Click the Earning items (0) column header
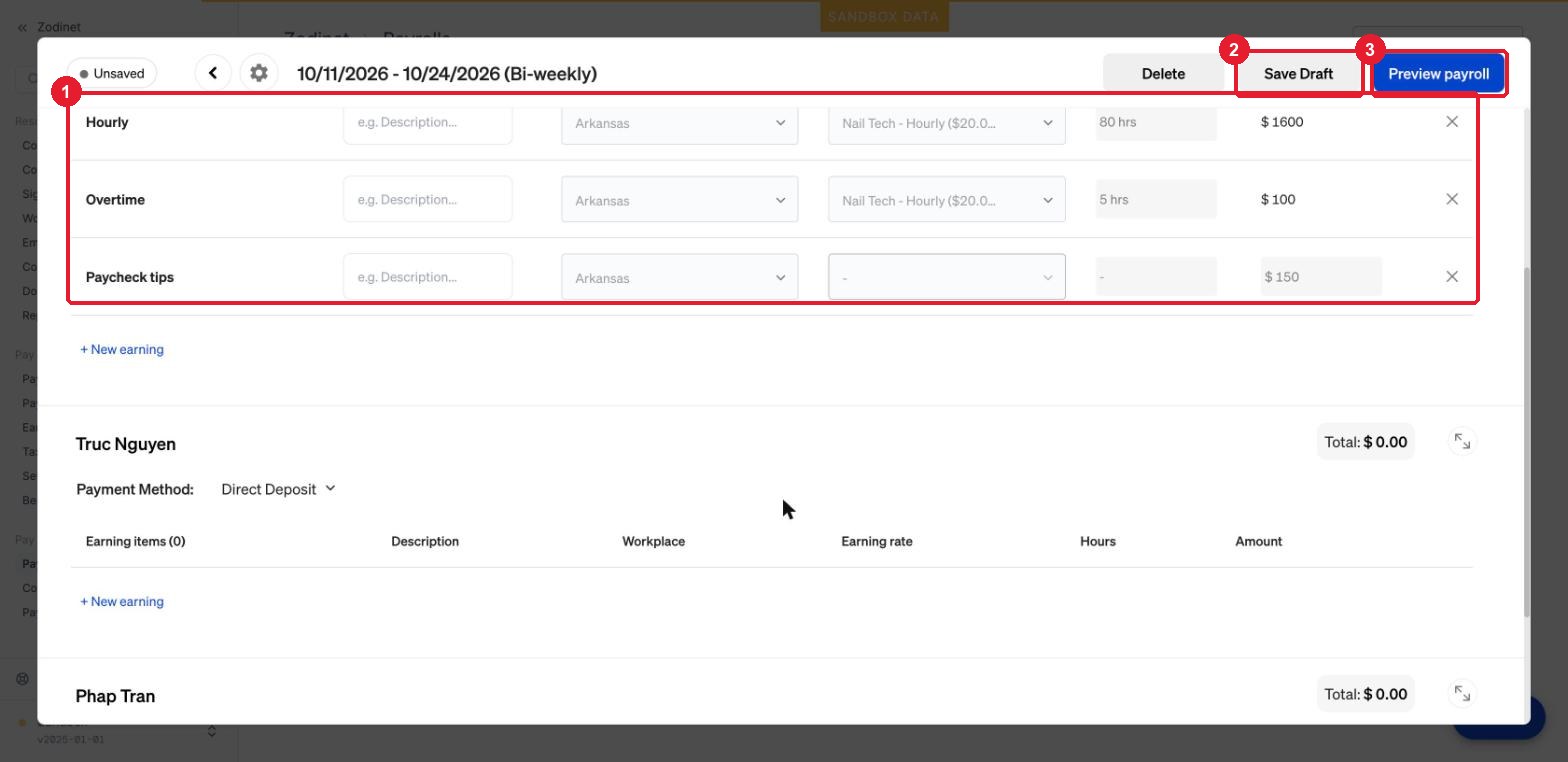Viewport: 1568px width, 762px height. pos(135,541)
